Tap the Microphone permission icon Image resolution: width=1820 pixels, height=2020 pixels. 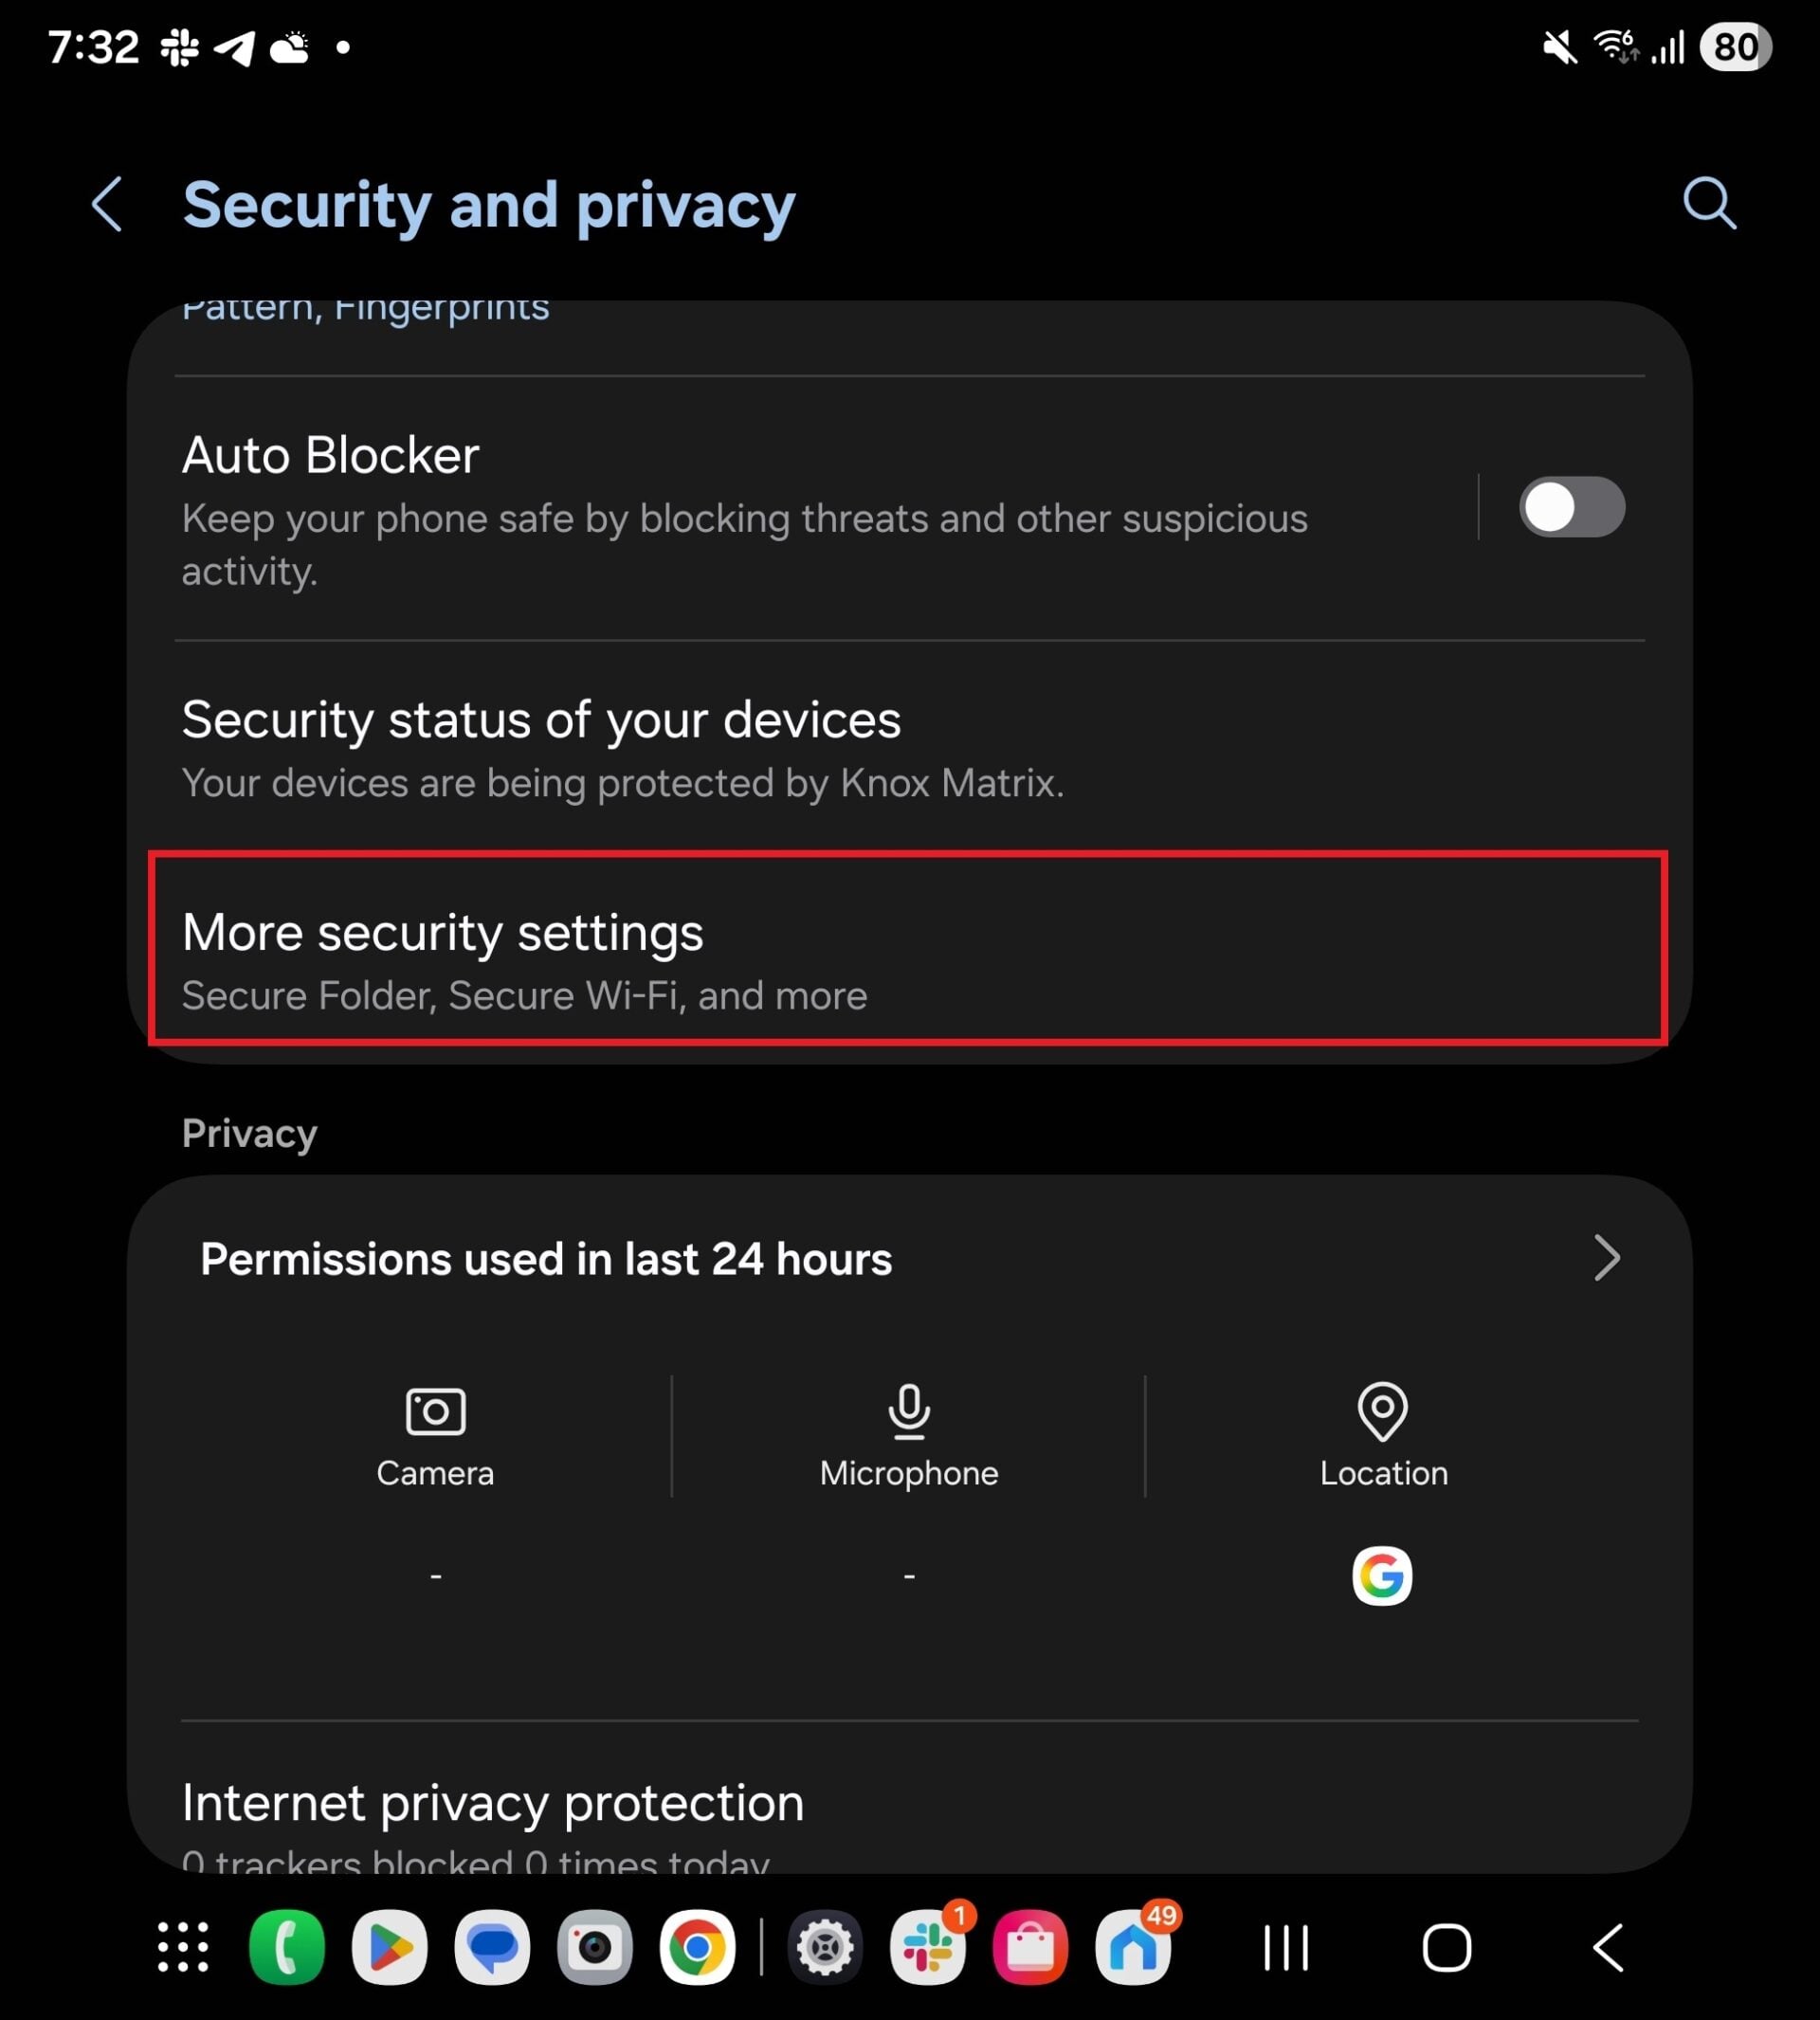click(x=908, y=1411)
